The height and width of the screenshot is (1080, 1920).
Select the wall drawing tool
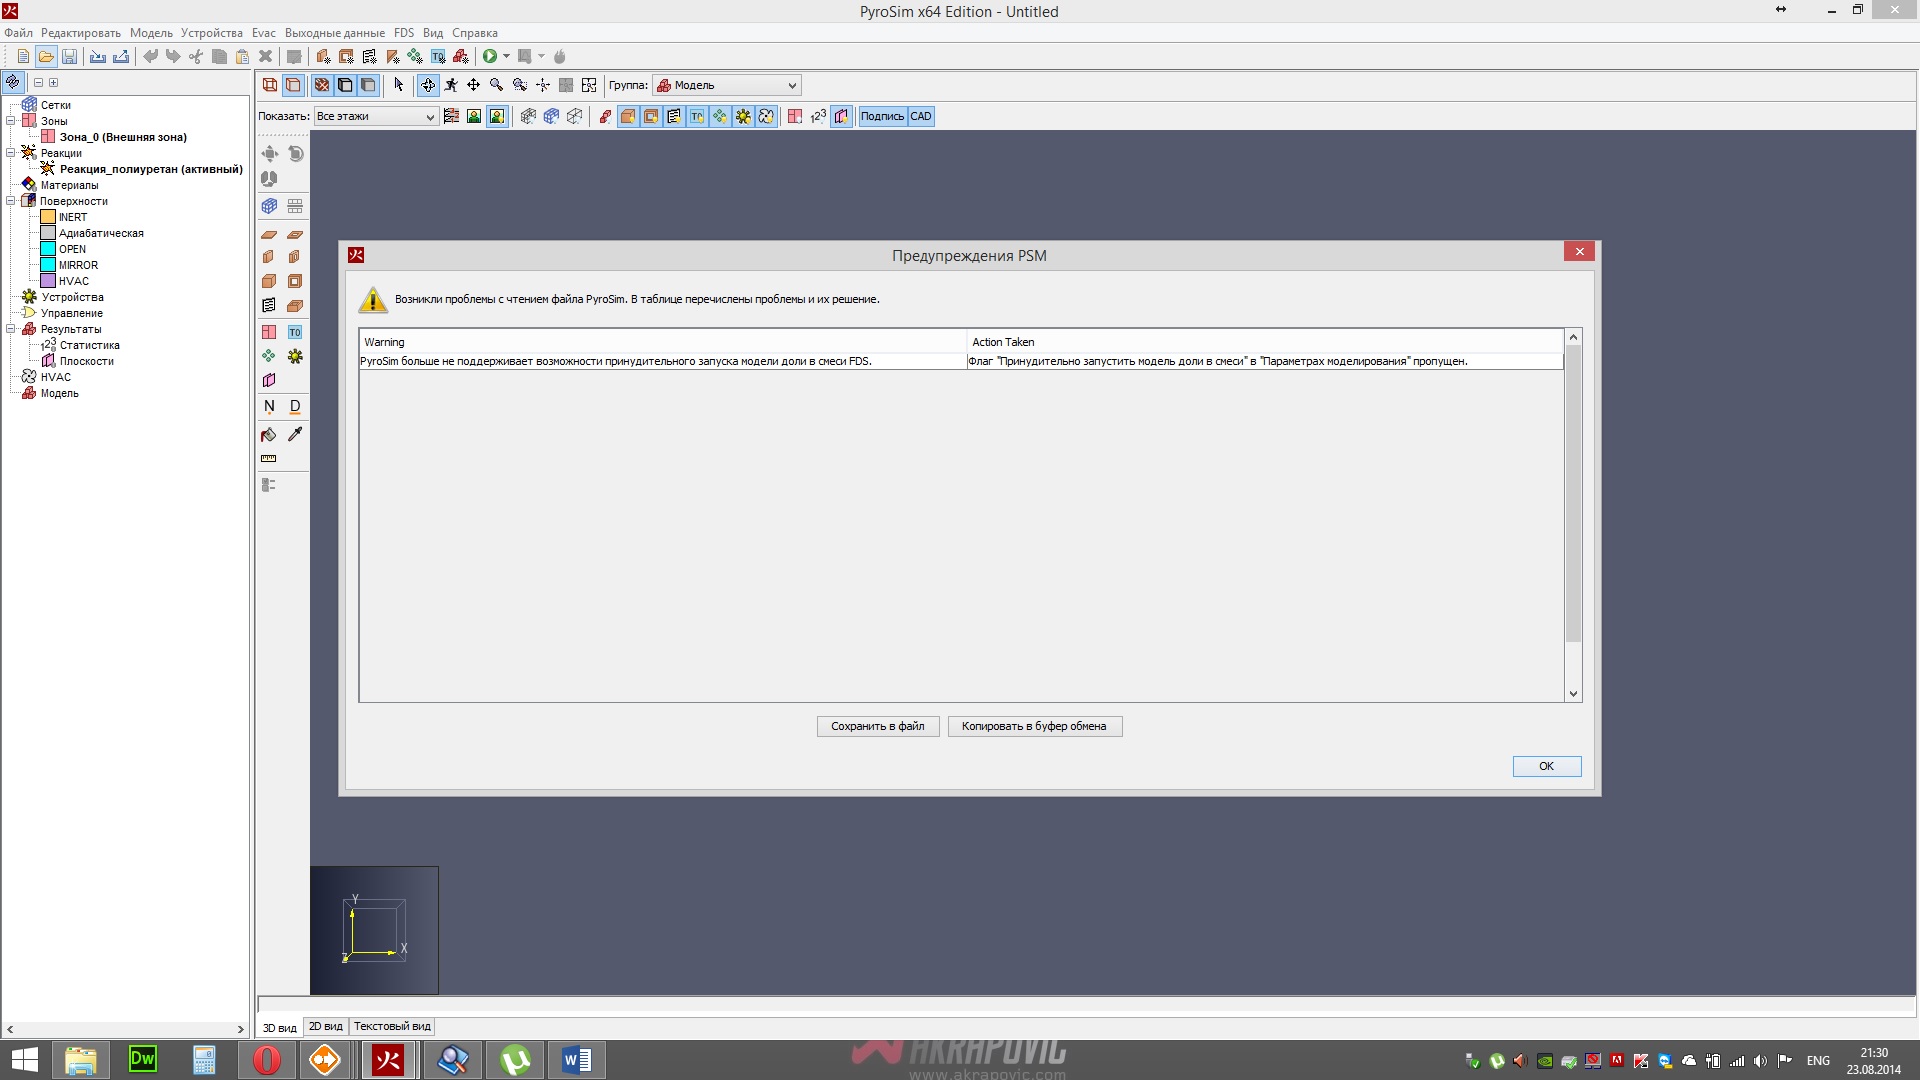pyautogui.click(x=269, y=257)
